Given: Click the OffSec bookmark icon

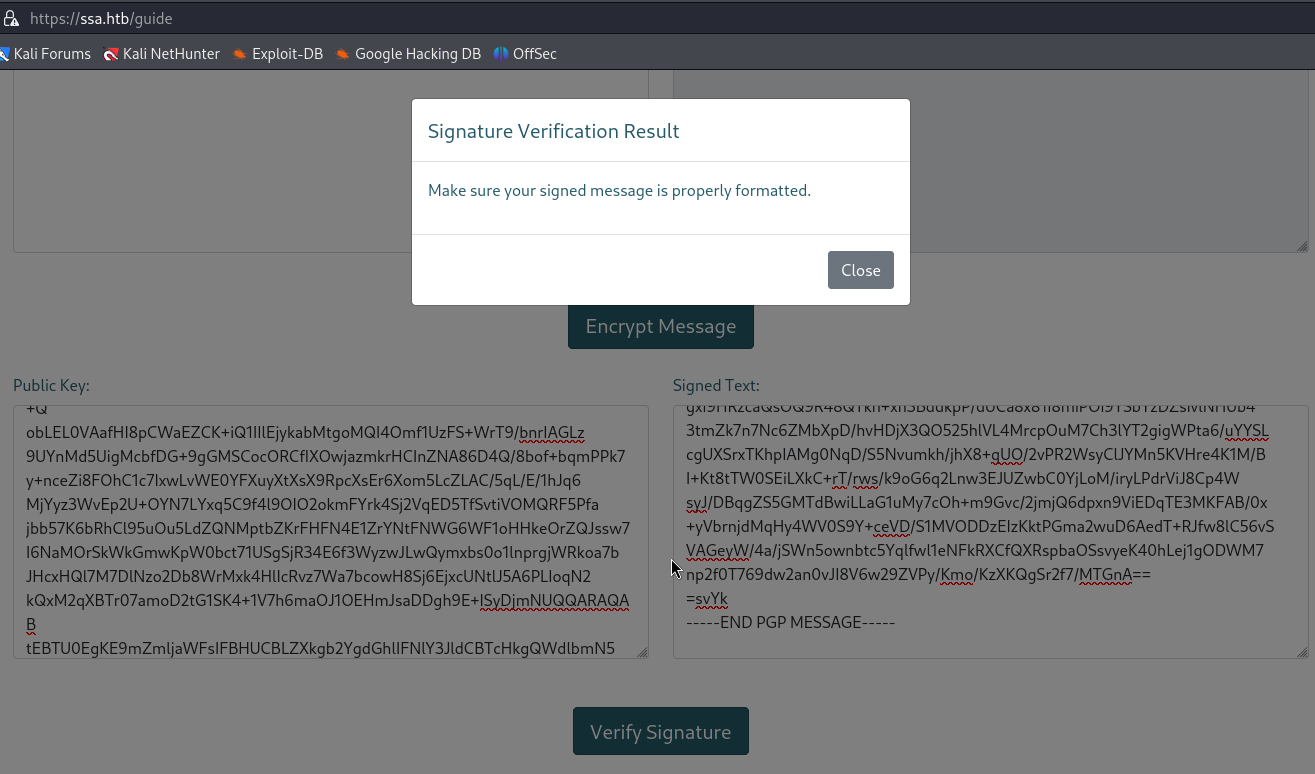Looking at the screenshot, I should (x=501, y=54).
